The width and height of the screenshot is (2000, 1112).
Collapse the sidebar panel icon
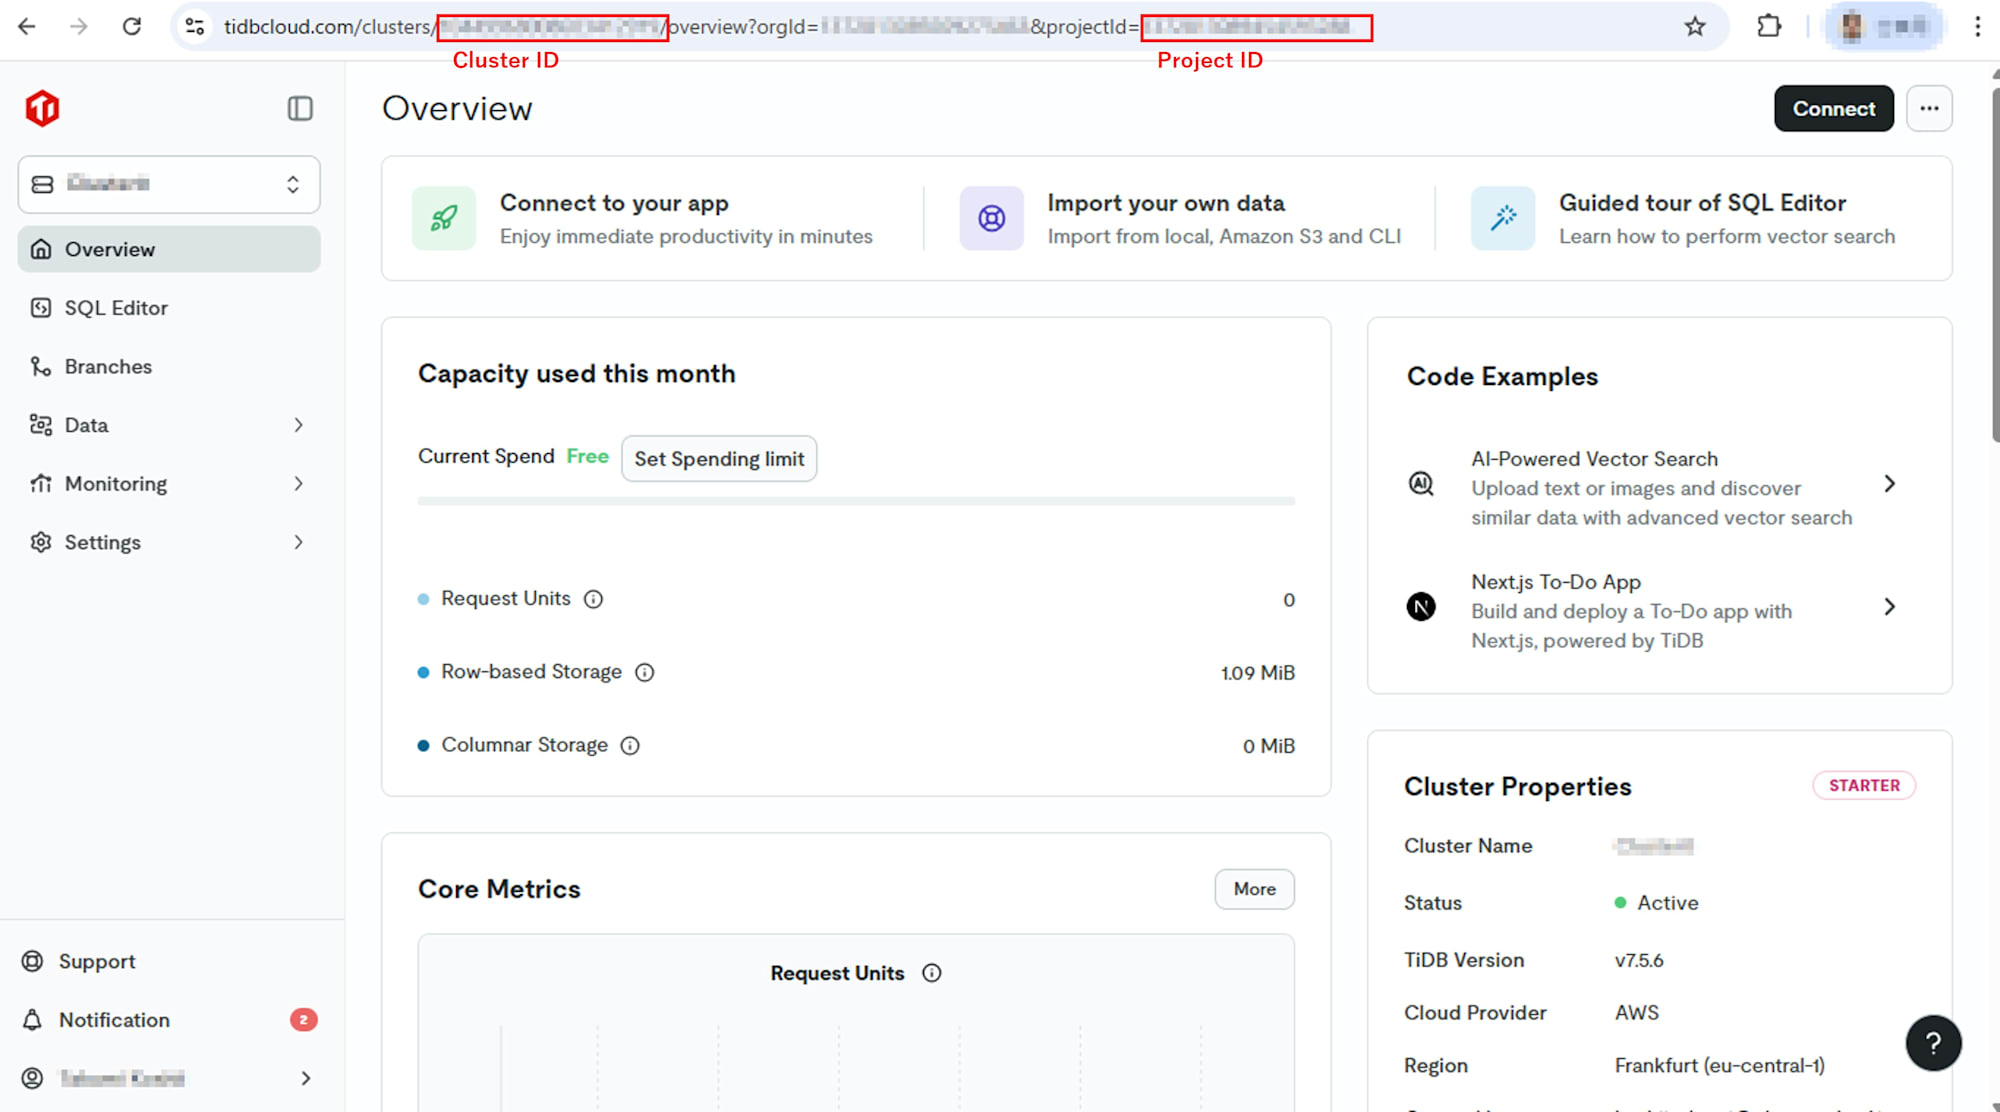pos(300,108)
